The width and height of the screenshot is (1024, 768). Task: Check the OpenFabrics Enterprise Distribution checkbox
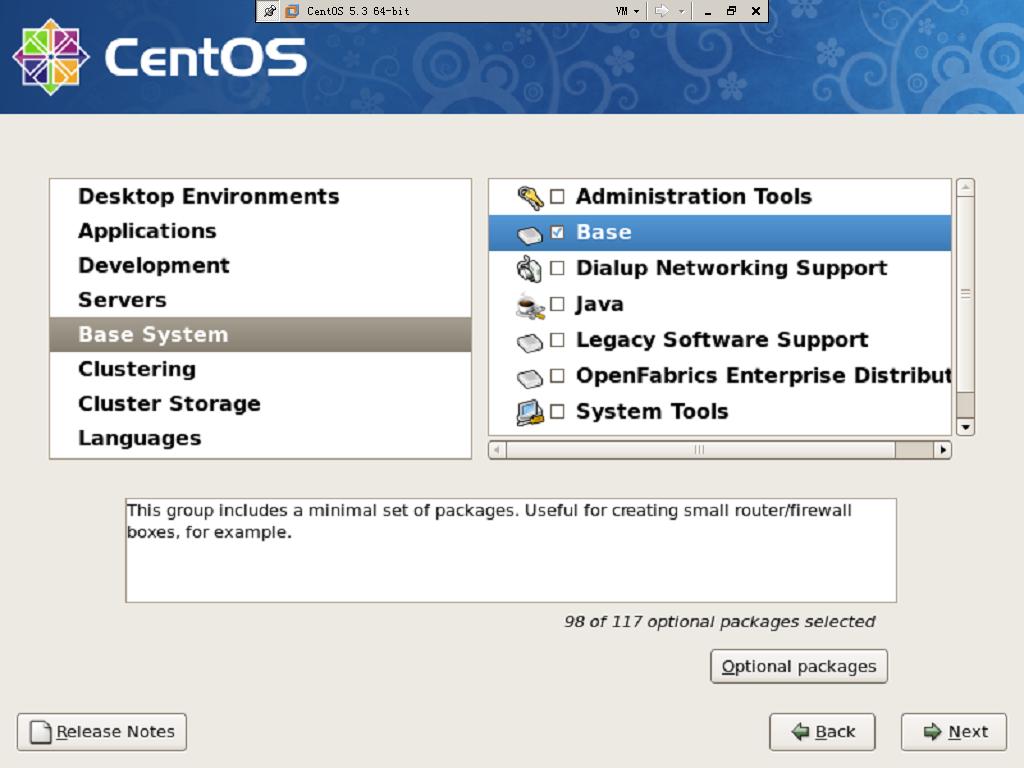[557, 376]
